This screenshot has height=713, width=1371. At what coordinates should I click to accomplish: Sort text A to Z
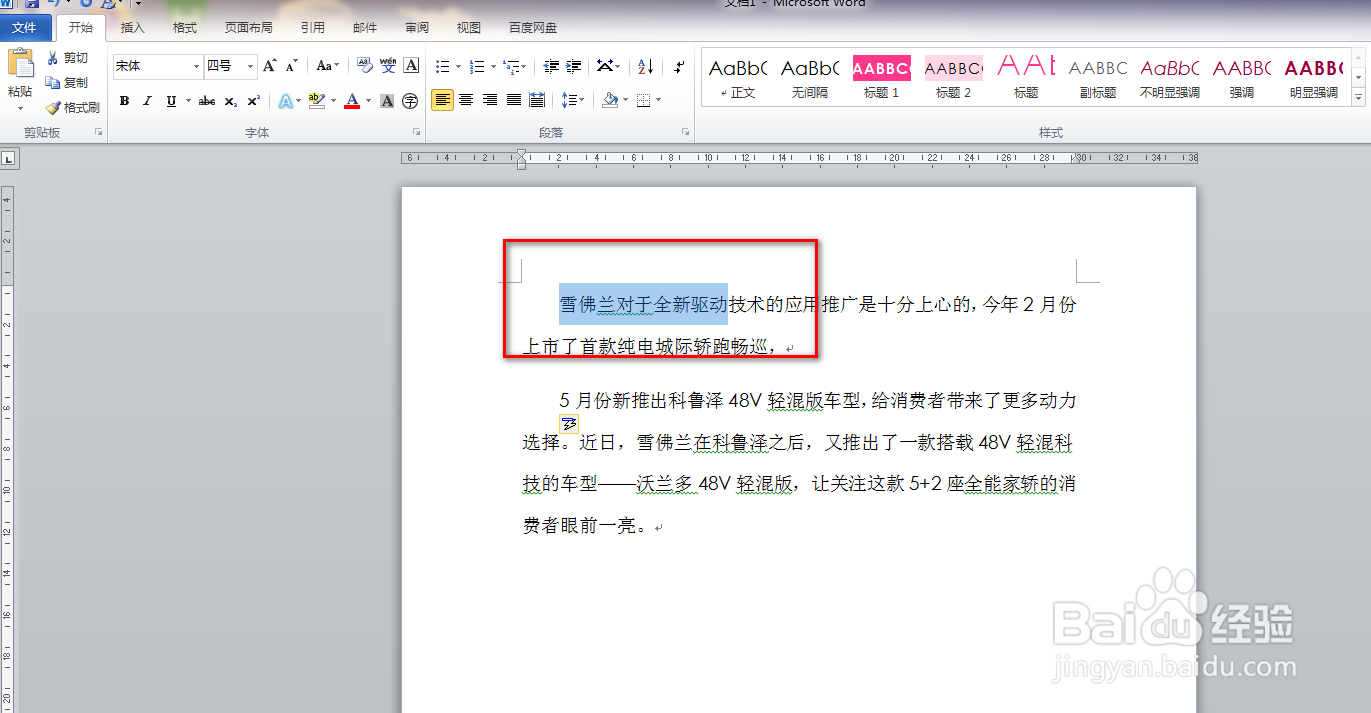(646, 66)
